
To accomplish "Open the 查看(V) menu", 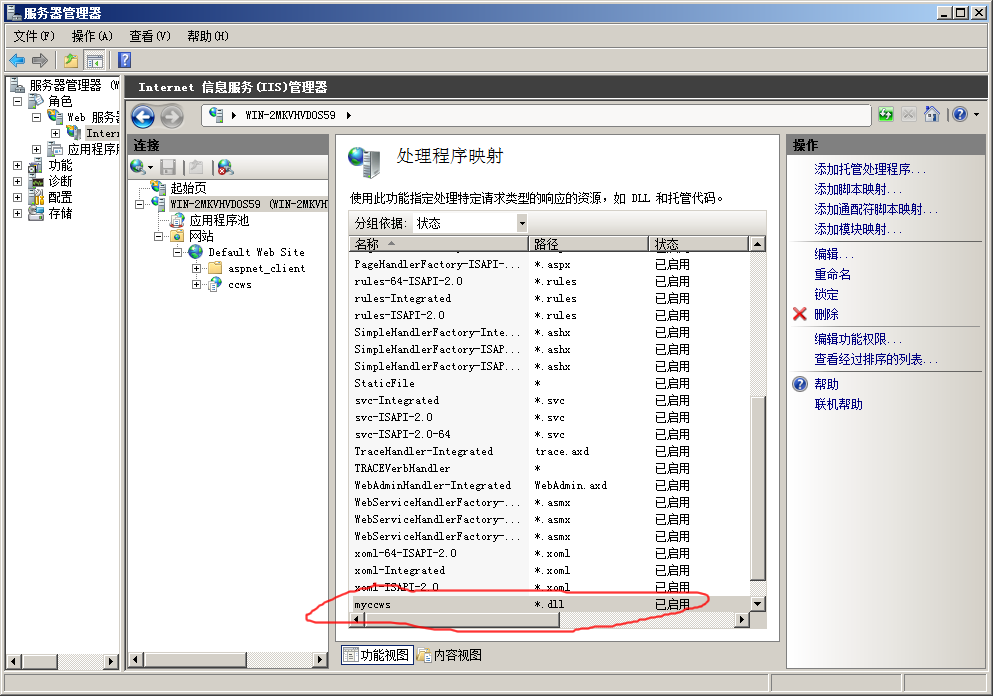I will tap(149, 36).
